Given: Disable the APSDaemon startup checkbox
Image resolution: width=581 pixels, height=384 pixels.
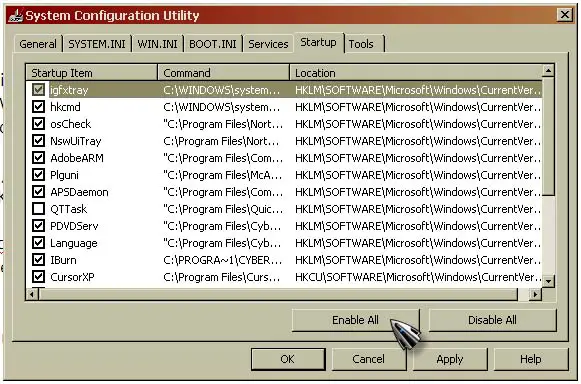Looking at the screenshot, I should pyautogui.click(x=38, y=192).
